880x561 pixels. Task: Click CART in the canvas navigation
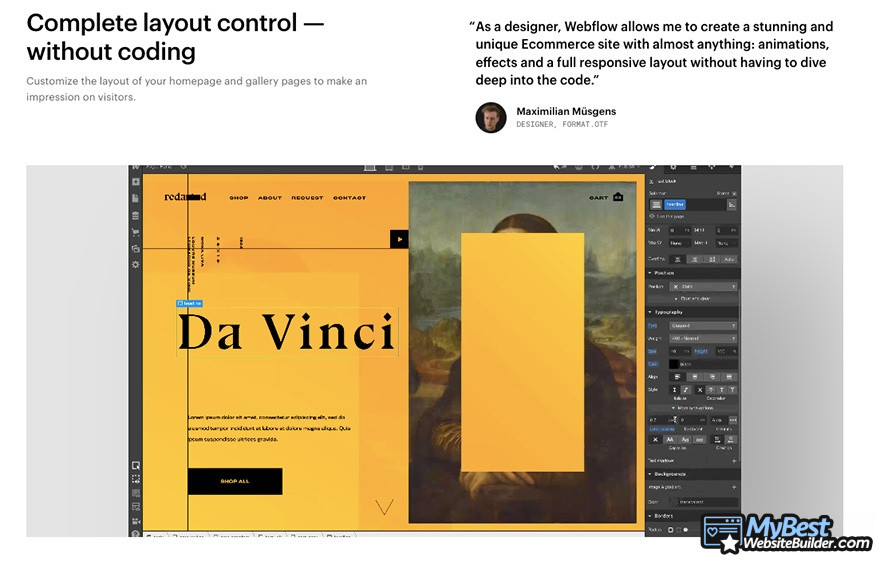[598, 197]
